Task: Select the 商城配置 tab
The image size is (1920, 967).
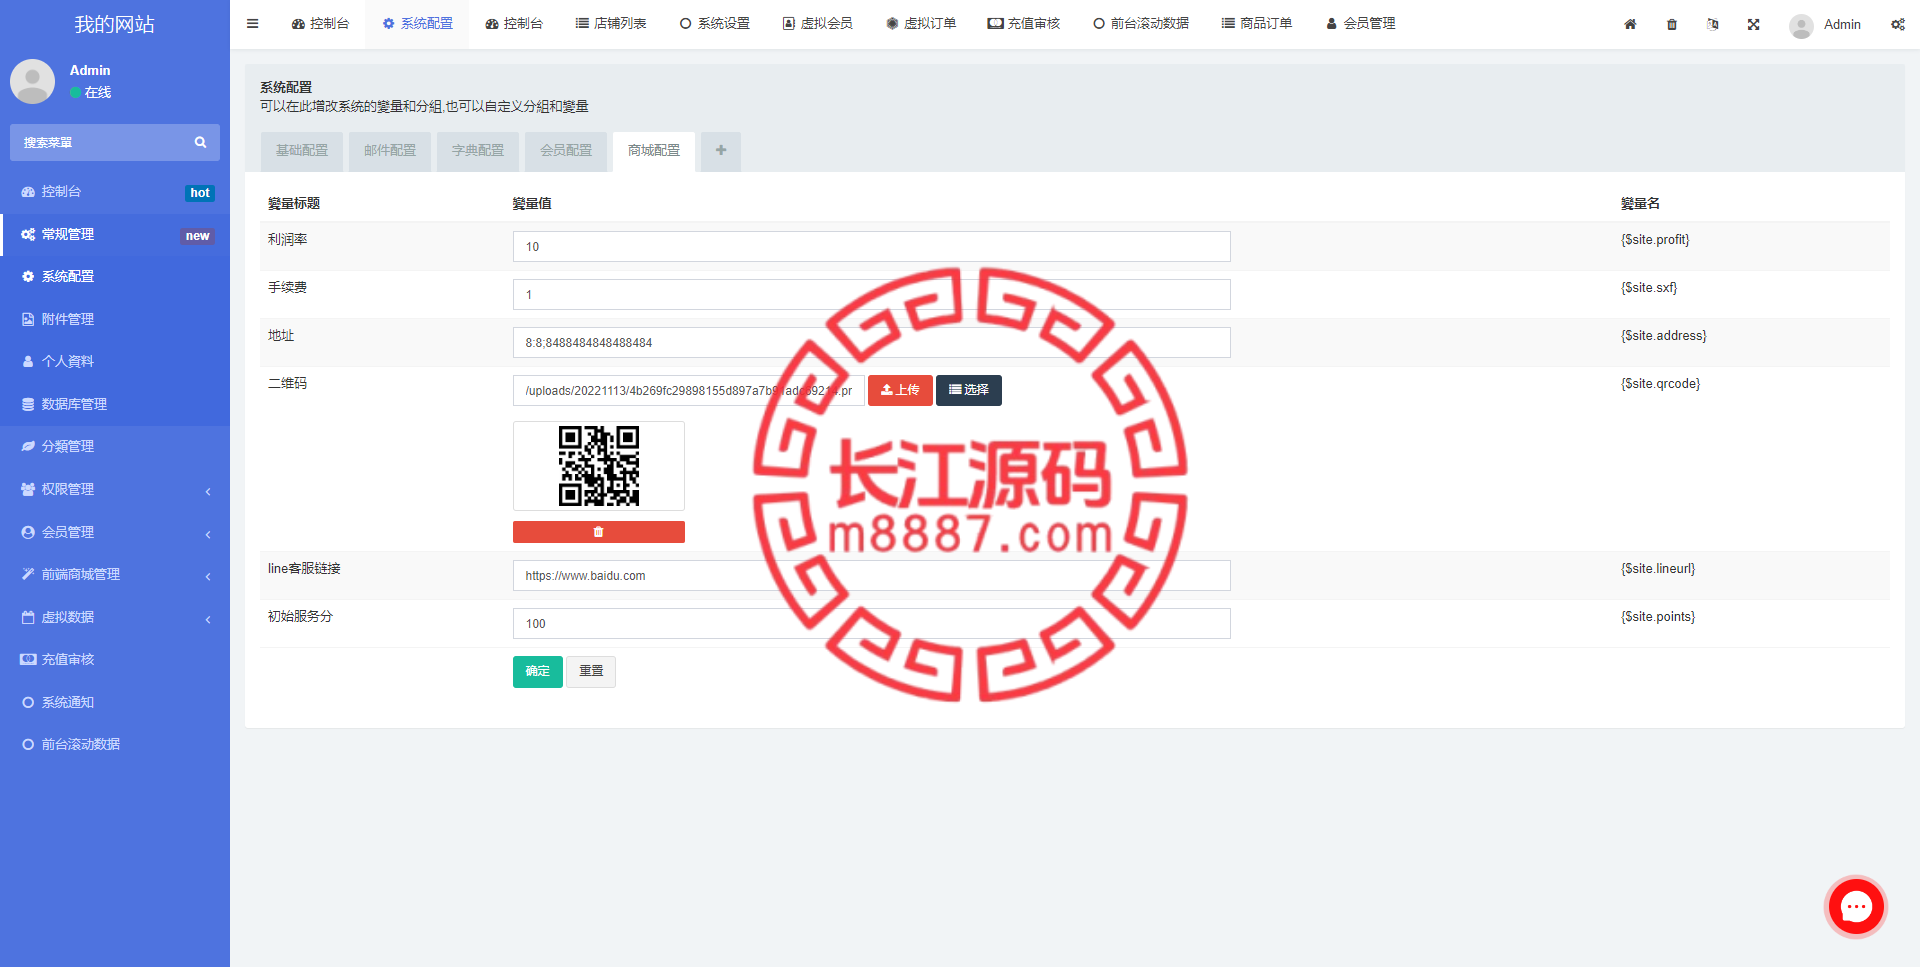Action: click(x=654, y=151)
